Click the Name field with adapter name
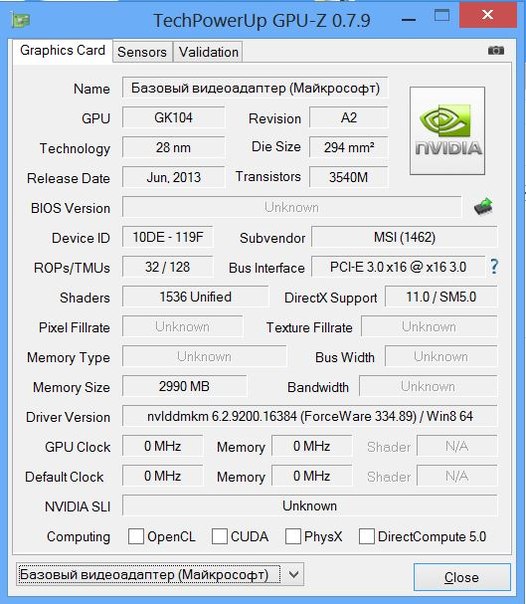This screenshot has height=604, width=526. (255, 88)
